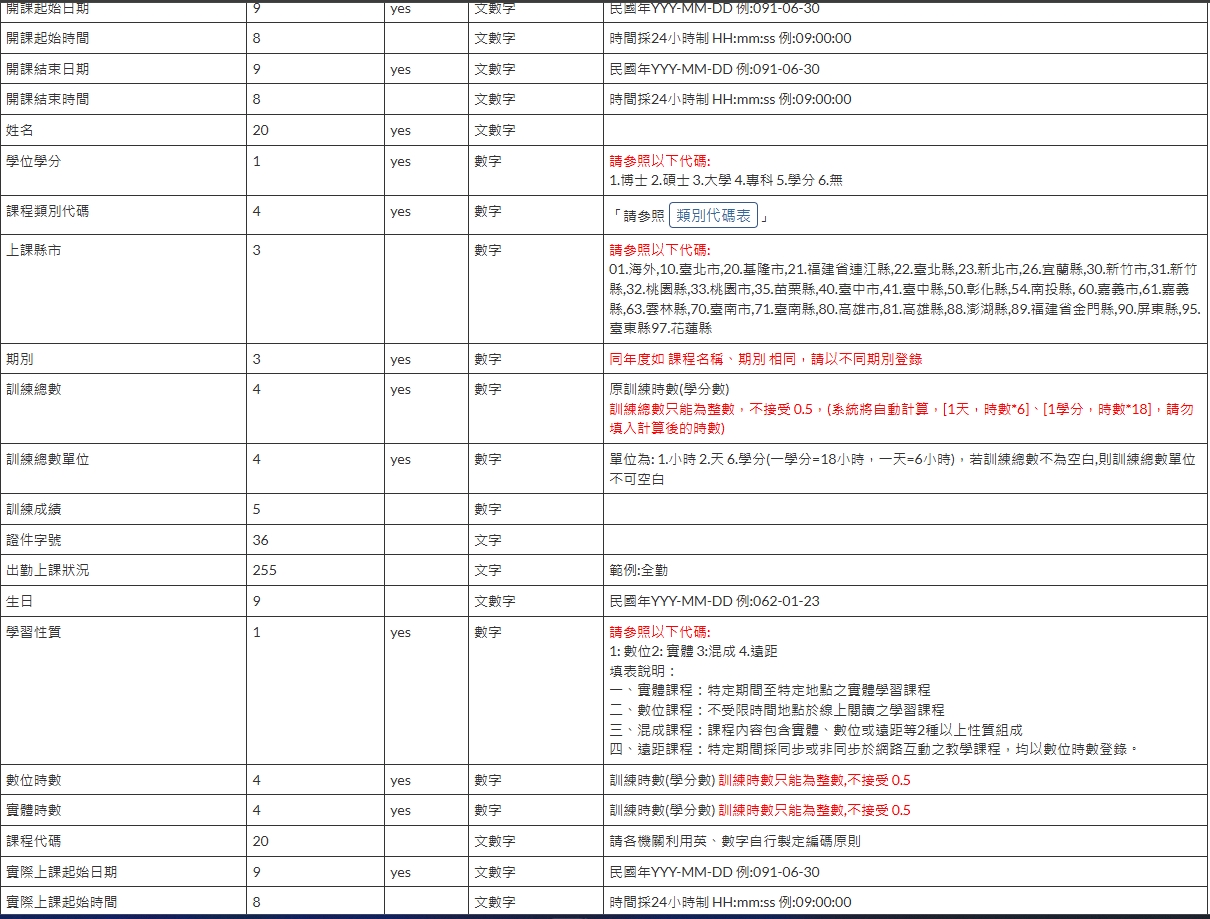Select the 訓練成績 field label
1210x919 pixels.
pyautogui.click(x=33, y=509)
